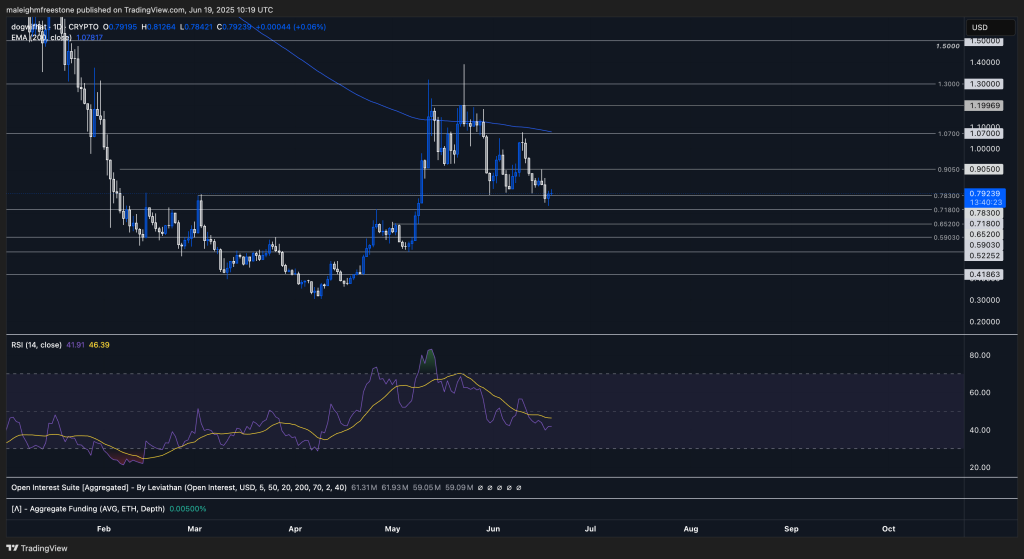The height and width of the screenshot is (559, 1024).
Task: Click the Oct label on time axis
Action: point(887,526)
